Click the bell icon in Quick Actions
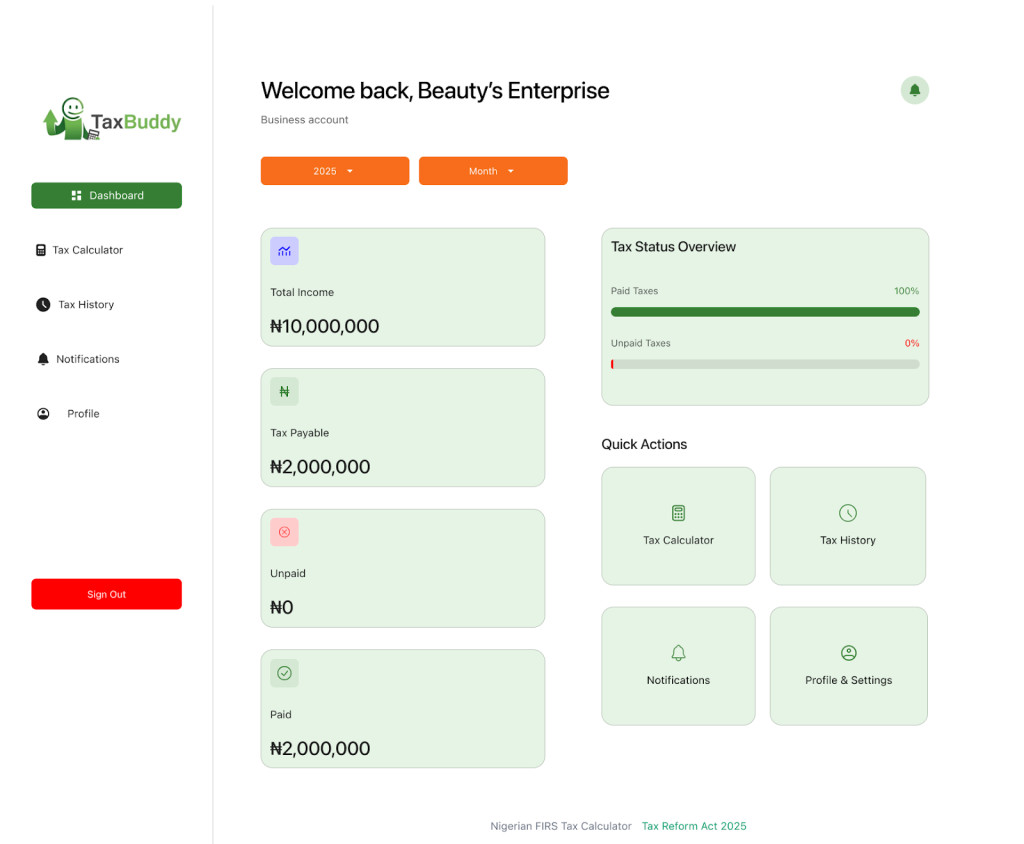Viewport: 1024px width, 844px height. [x=678, y=653]
